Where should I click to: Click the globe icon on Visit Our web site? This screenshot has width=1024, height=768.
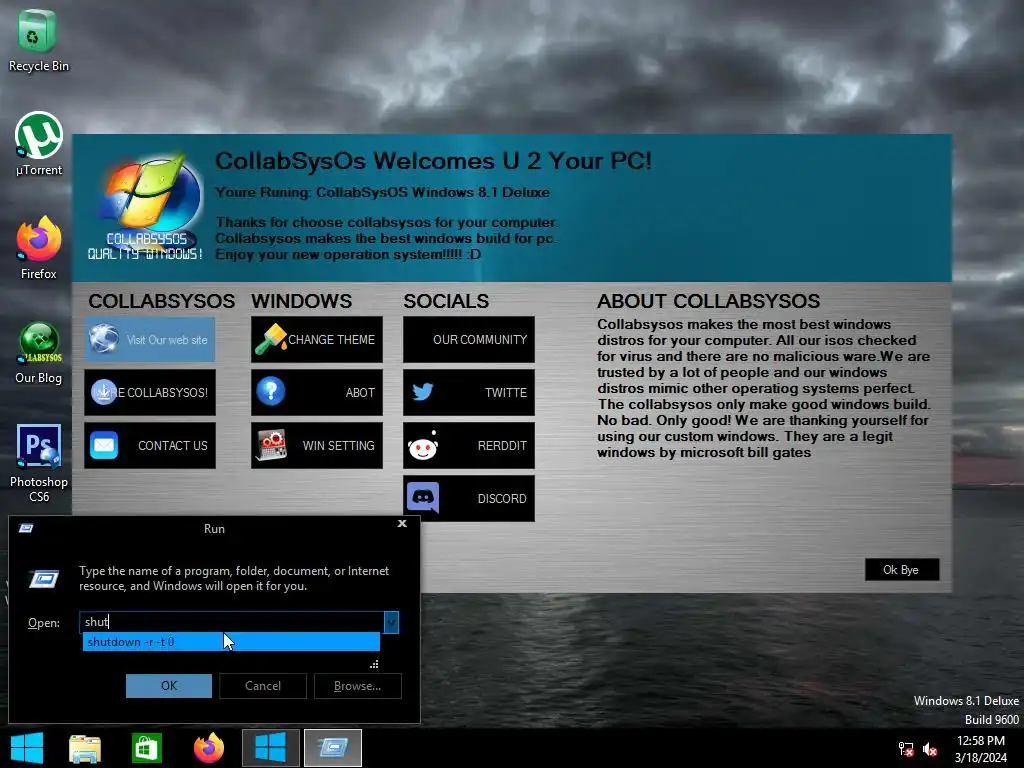[x=104, y=338]
